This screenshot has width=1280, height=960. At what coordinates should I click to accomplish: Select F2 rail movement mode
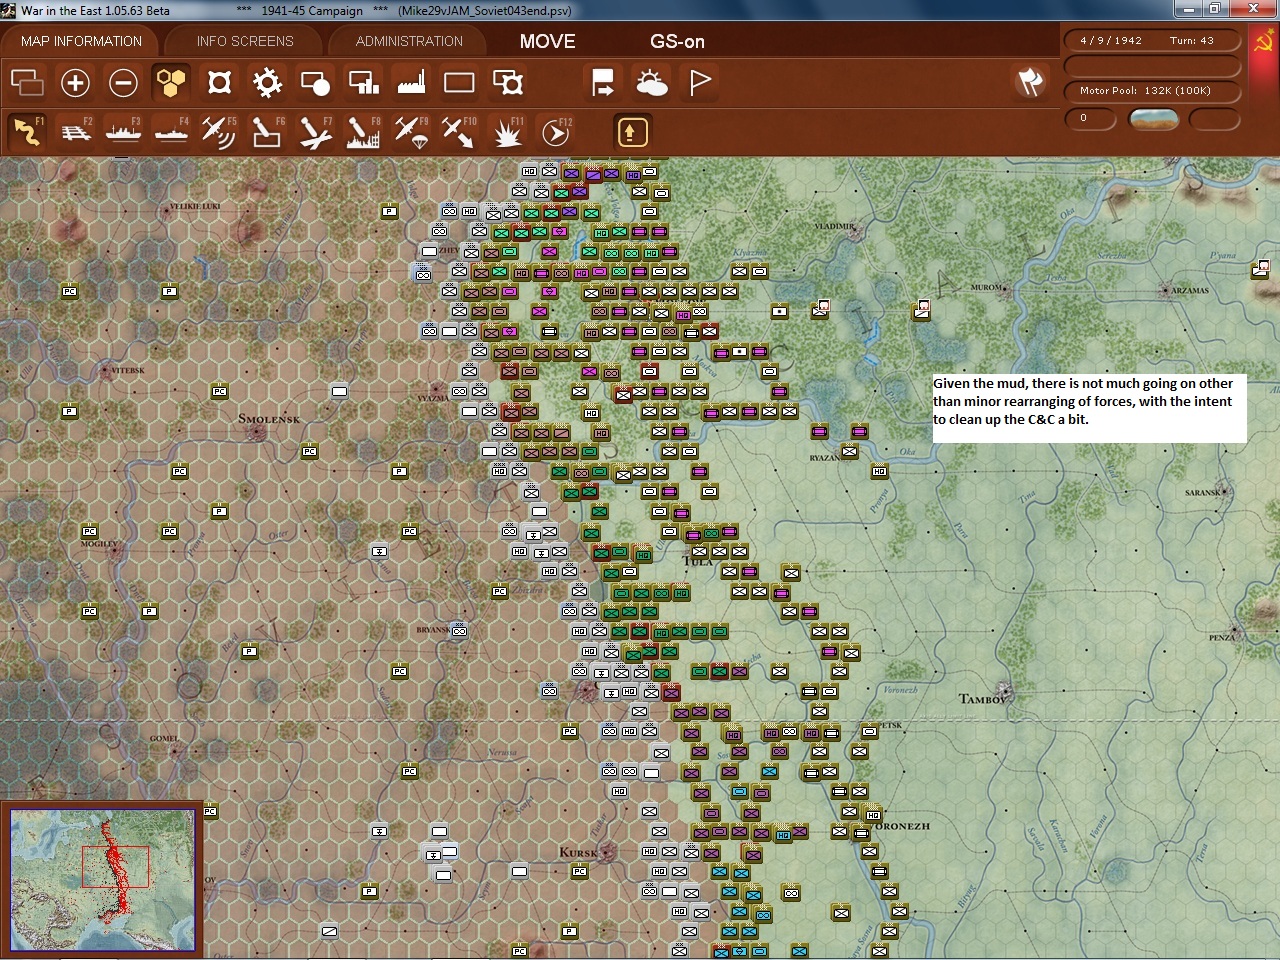coord(75,132)
